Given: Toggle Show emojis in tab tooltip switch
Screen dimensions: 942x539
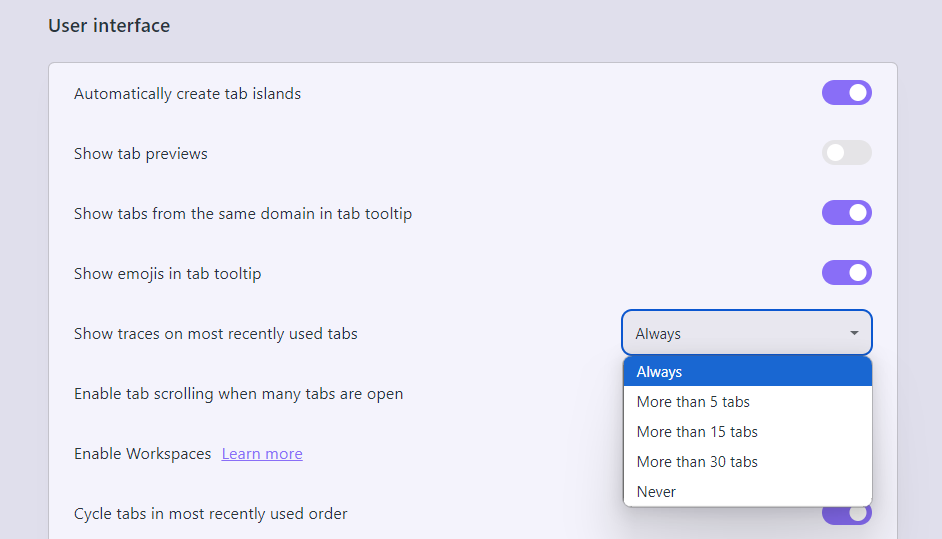Looking at the screenshot, I should click(846, 273).
